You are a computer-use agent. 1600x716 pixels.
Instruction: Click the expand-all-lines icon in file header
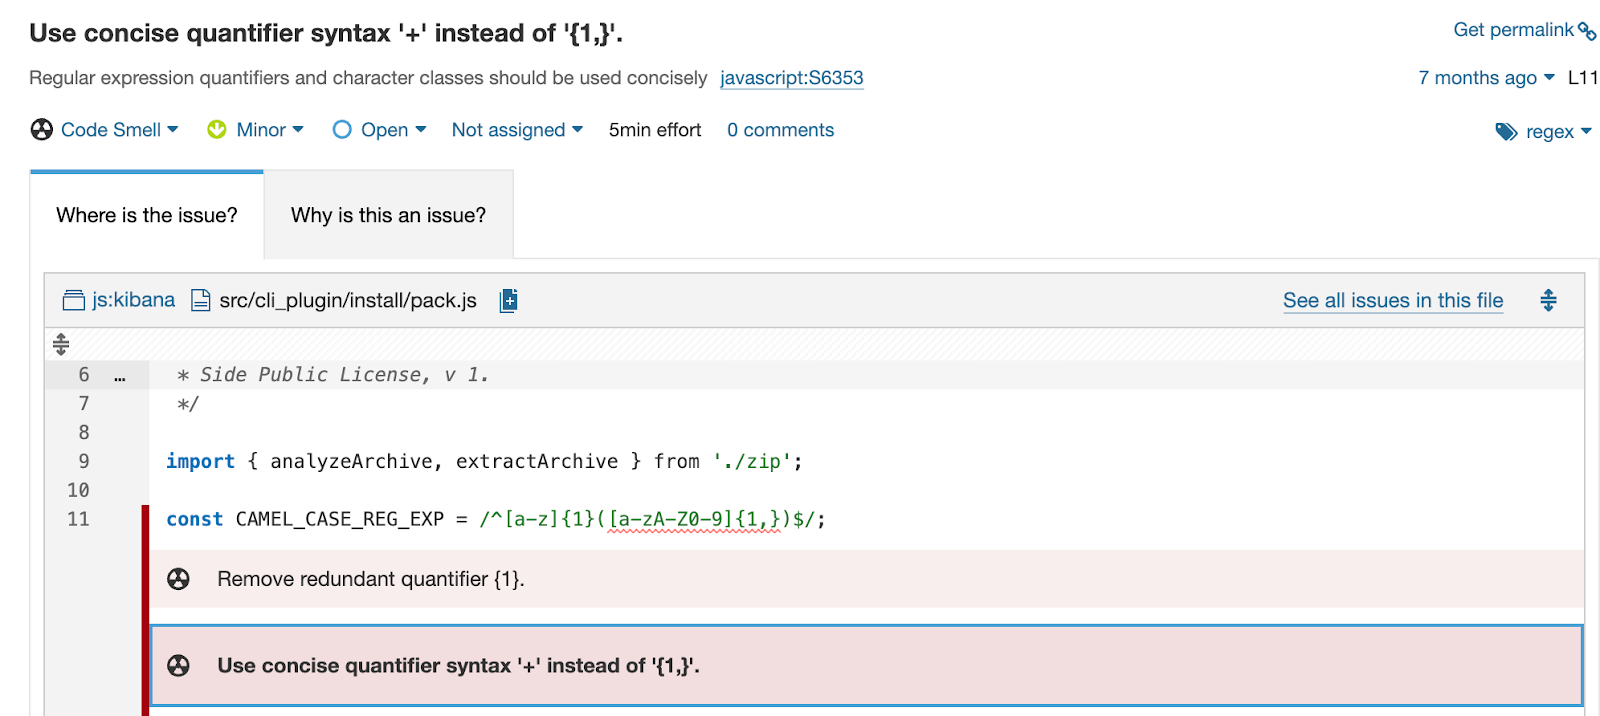(x=1548, y=300)
